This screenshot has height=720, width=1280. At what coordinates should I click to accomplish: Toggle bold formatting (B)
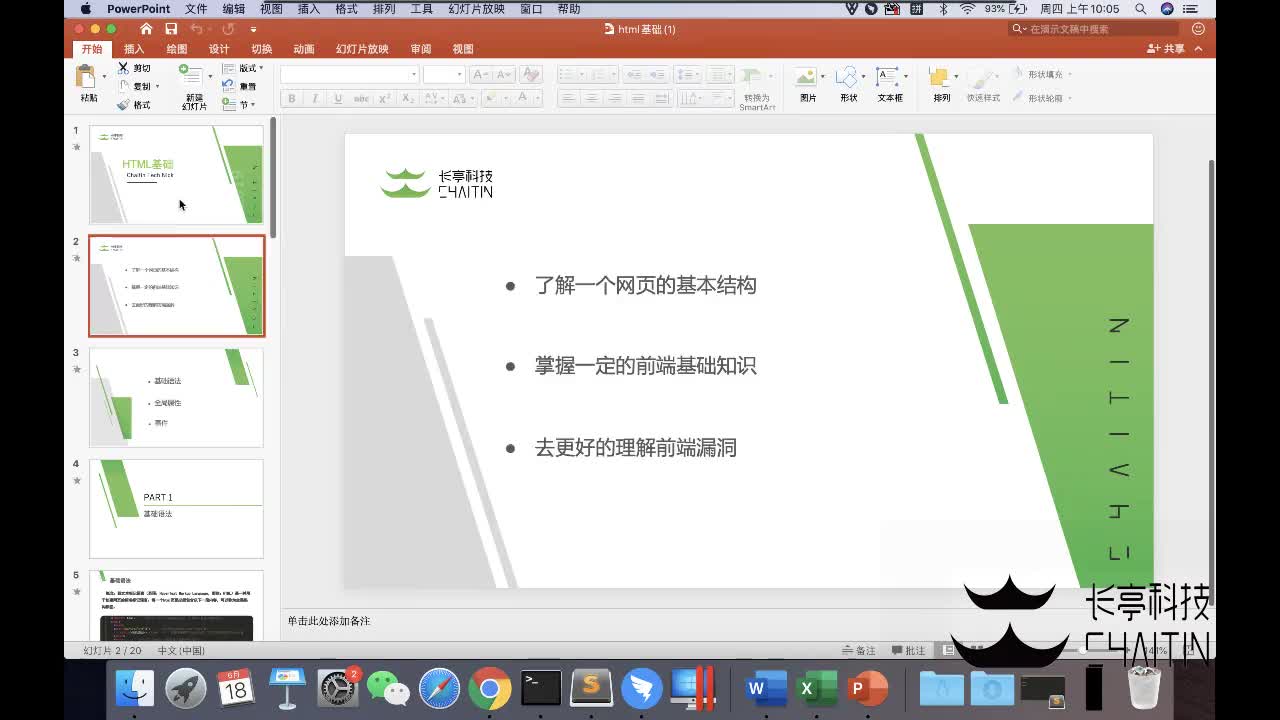292,98
